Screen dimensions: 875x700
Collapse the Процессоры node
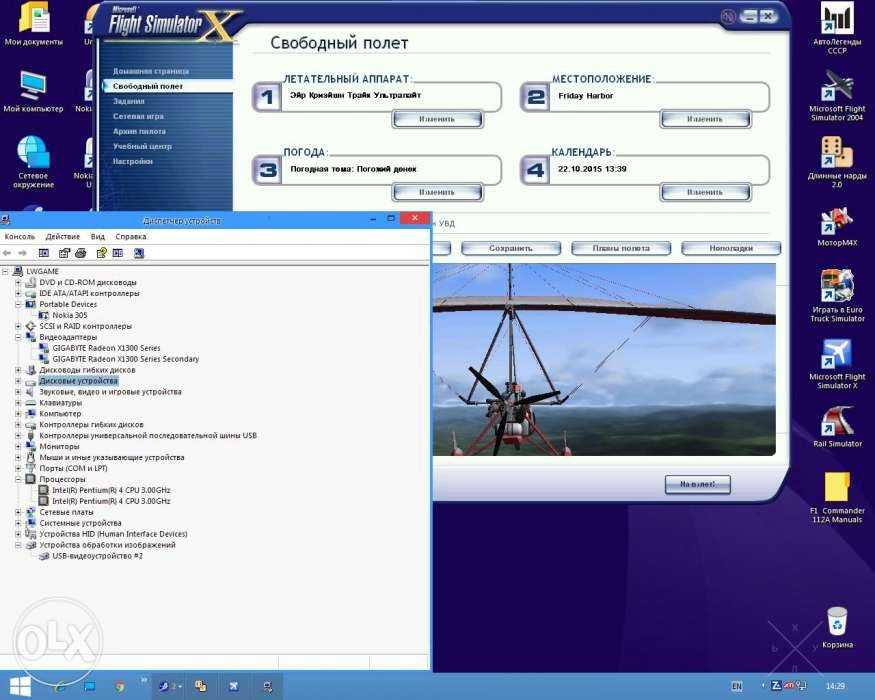[18, 480]
